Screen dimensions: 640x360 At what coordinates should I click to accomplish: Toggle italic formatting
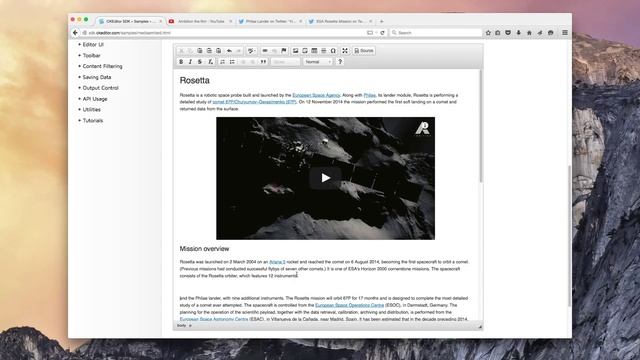190,62
